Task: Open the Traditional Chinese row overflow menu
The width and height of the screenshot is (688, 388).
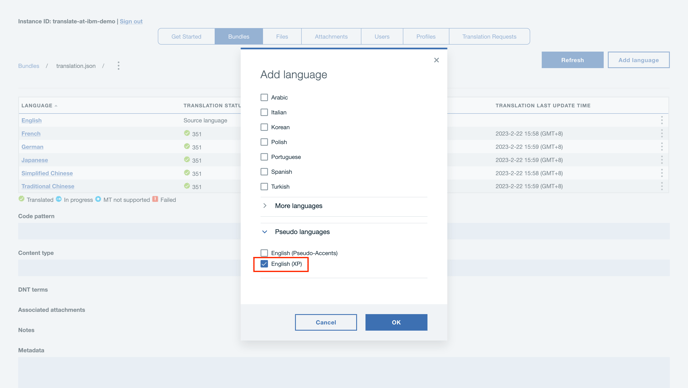Action: click(x=662, y=186)
